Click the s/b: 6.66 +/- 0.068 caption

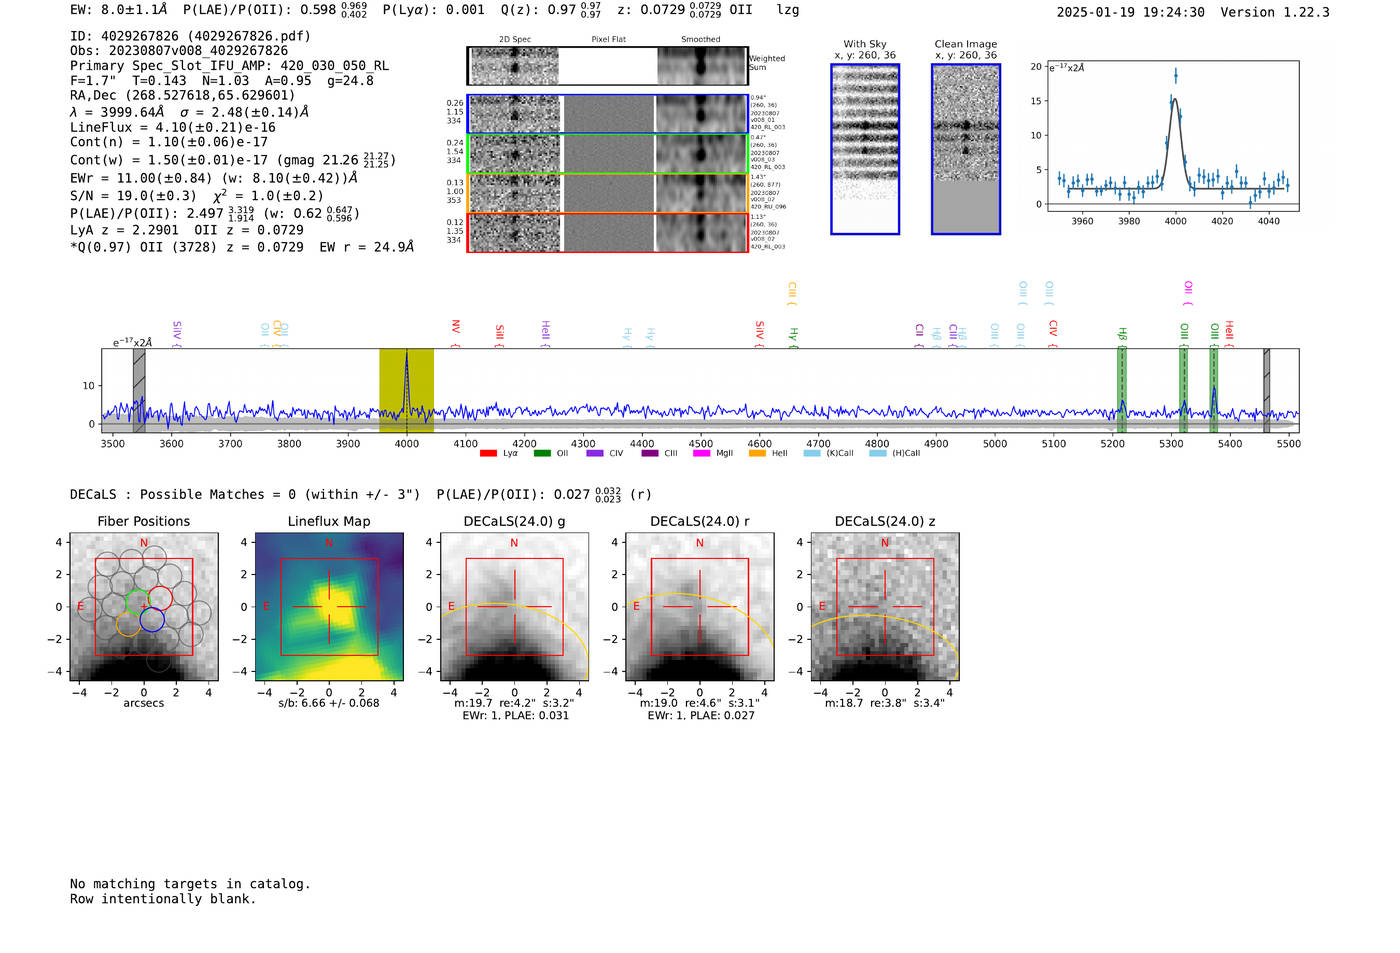point(329,703)
